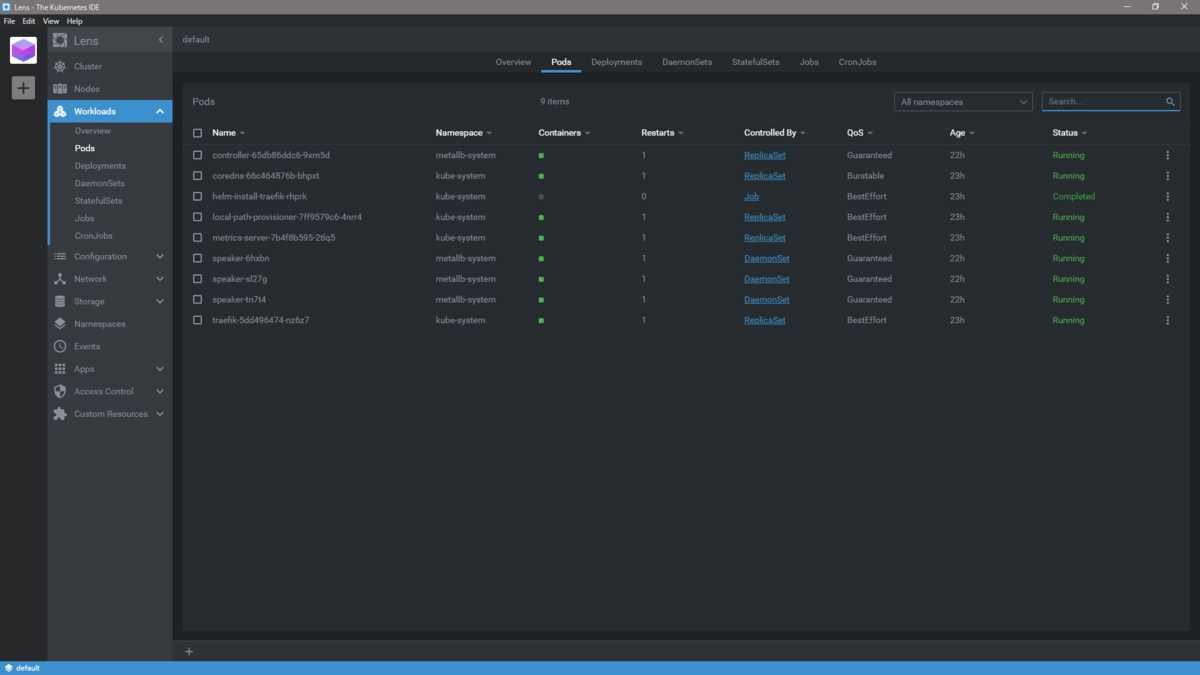Open actions menu for metrics-server-7b4f8b595-2tlq5 pod
1200x675 pixels.
[x=1167, y=238]
